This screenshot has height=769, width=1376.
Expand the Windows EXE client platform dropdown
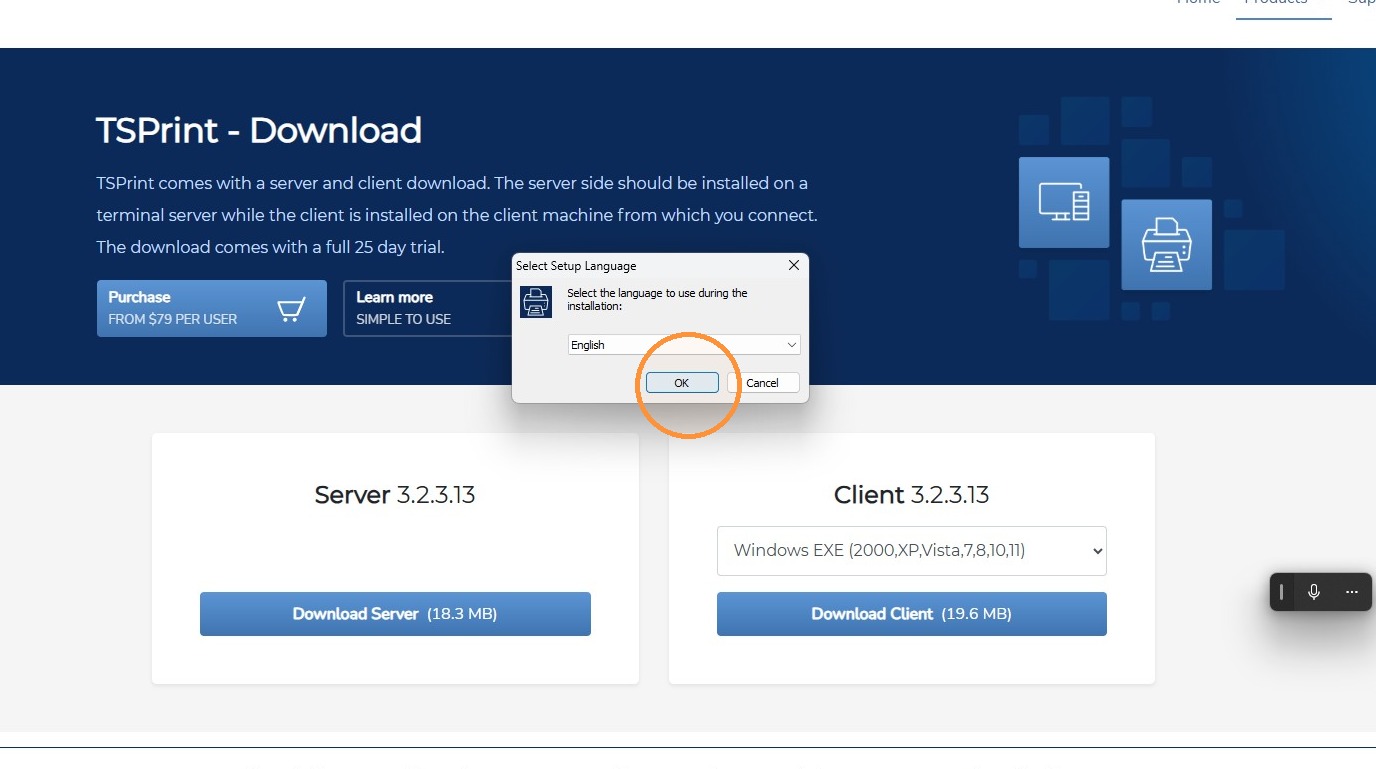tap(912, 551)
